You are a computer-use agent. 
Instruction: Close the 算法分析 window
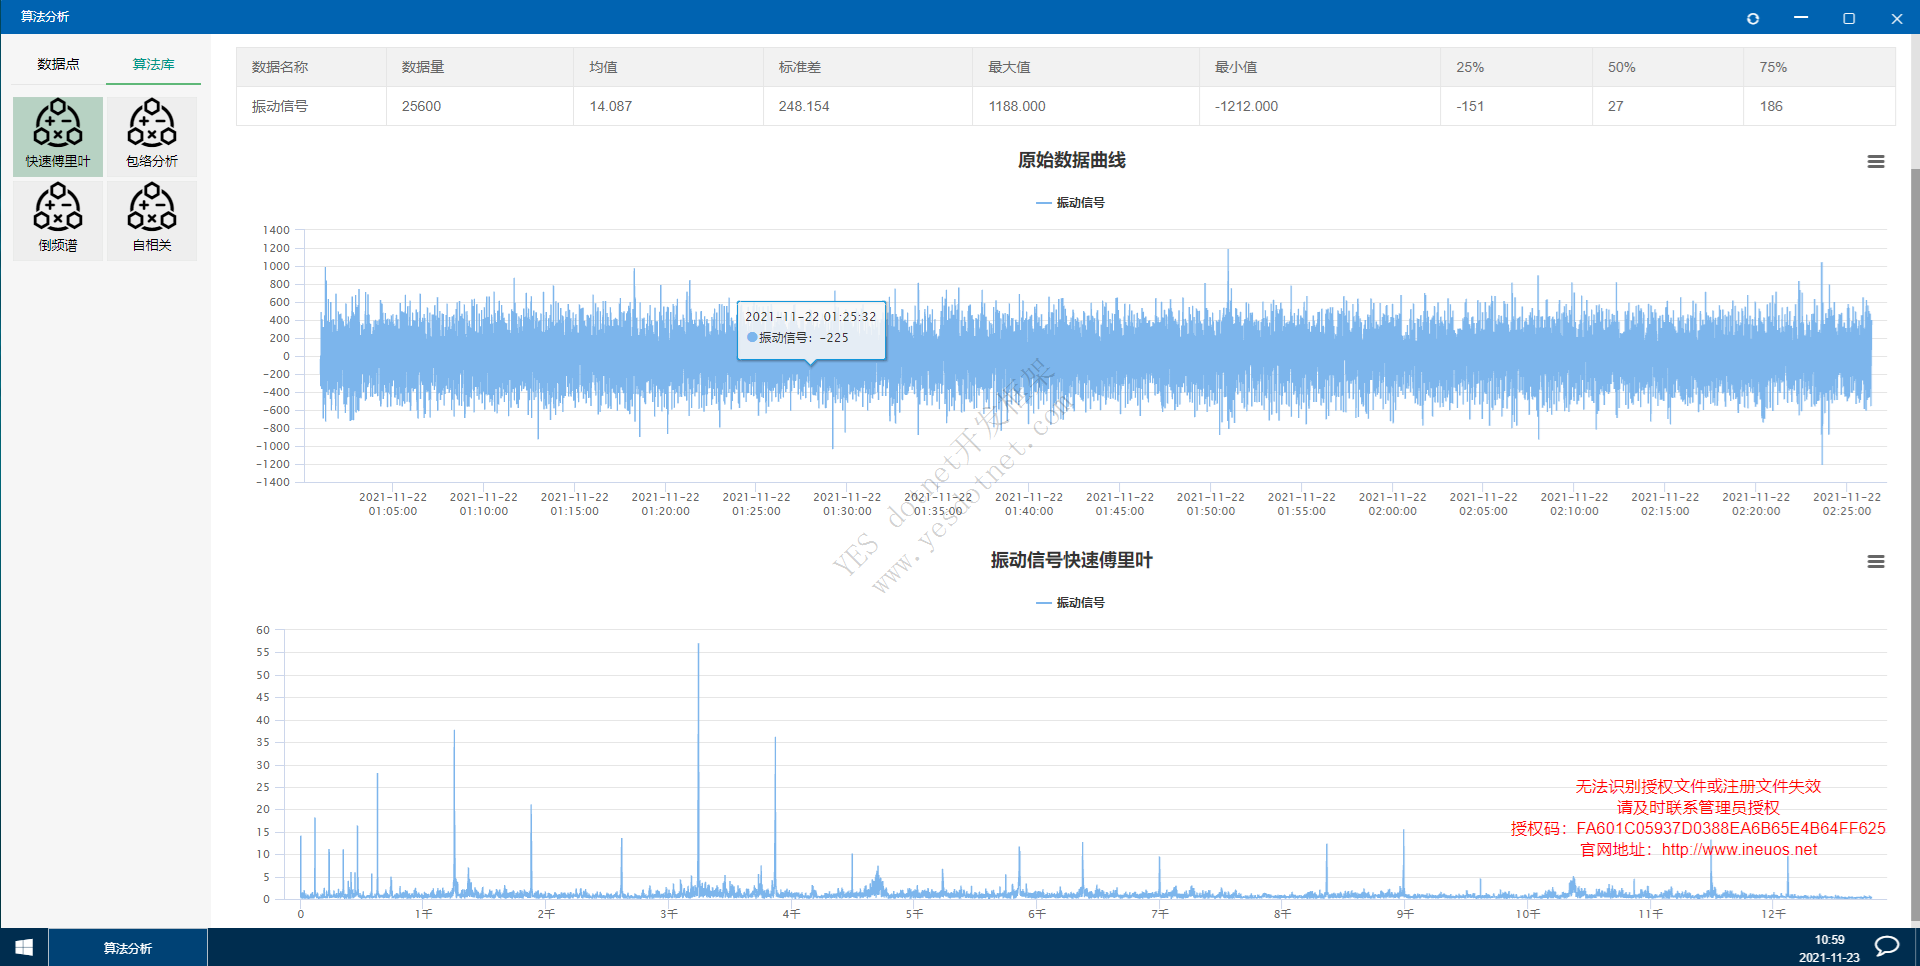[x=1897, y=18]
